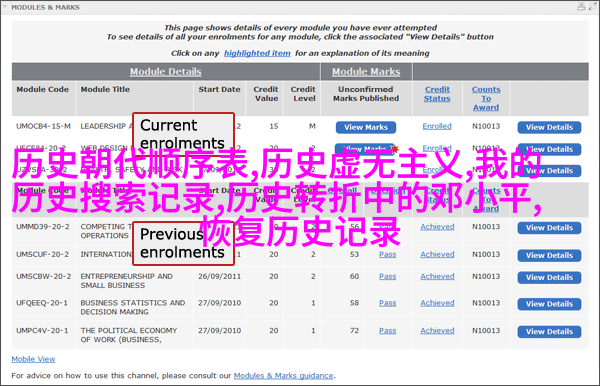Click Pass decision for UMSCBW-20-2
Image resolution: width=600 pixels, height=386 pixels.
(388, 276)
